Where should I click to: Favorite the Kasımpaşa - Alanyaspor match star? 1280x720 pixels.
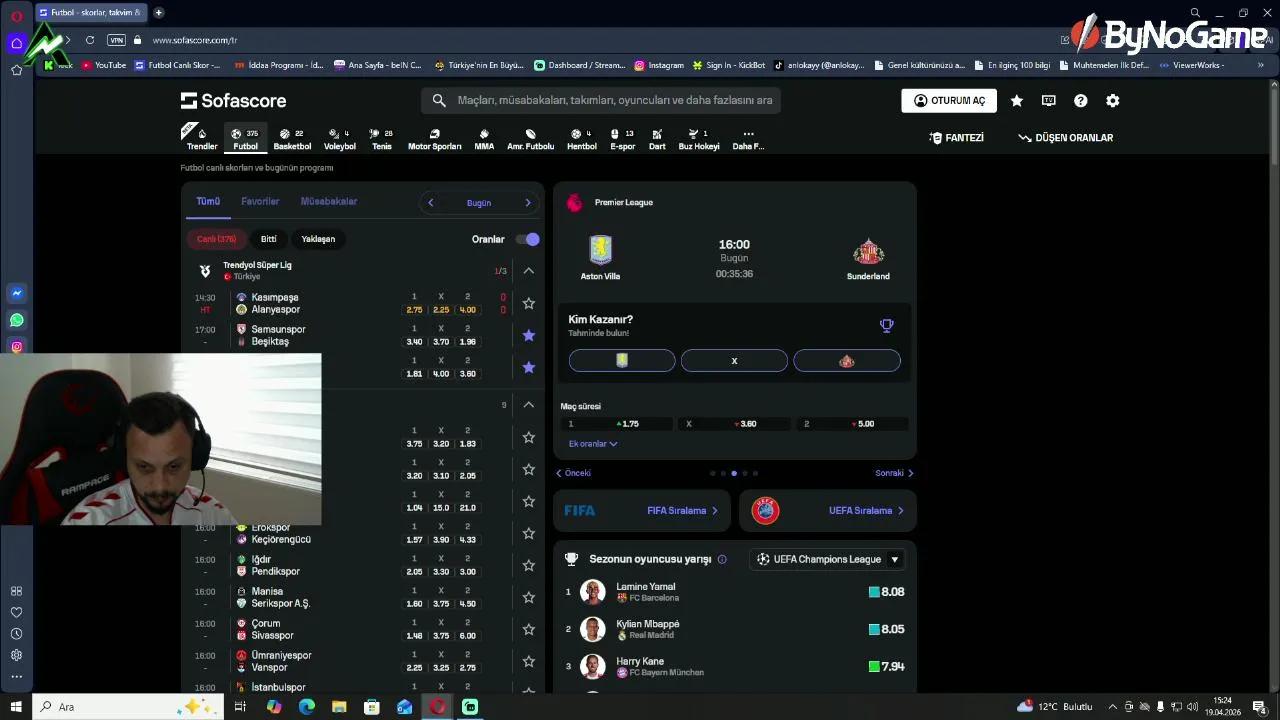[529, 303]
